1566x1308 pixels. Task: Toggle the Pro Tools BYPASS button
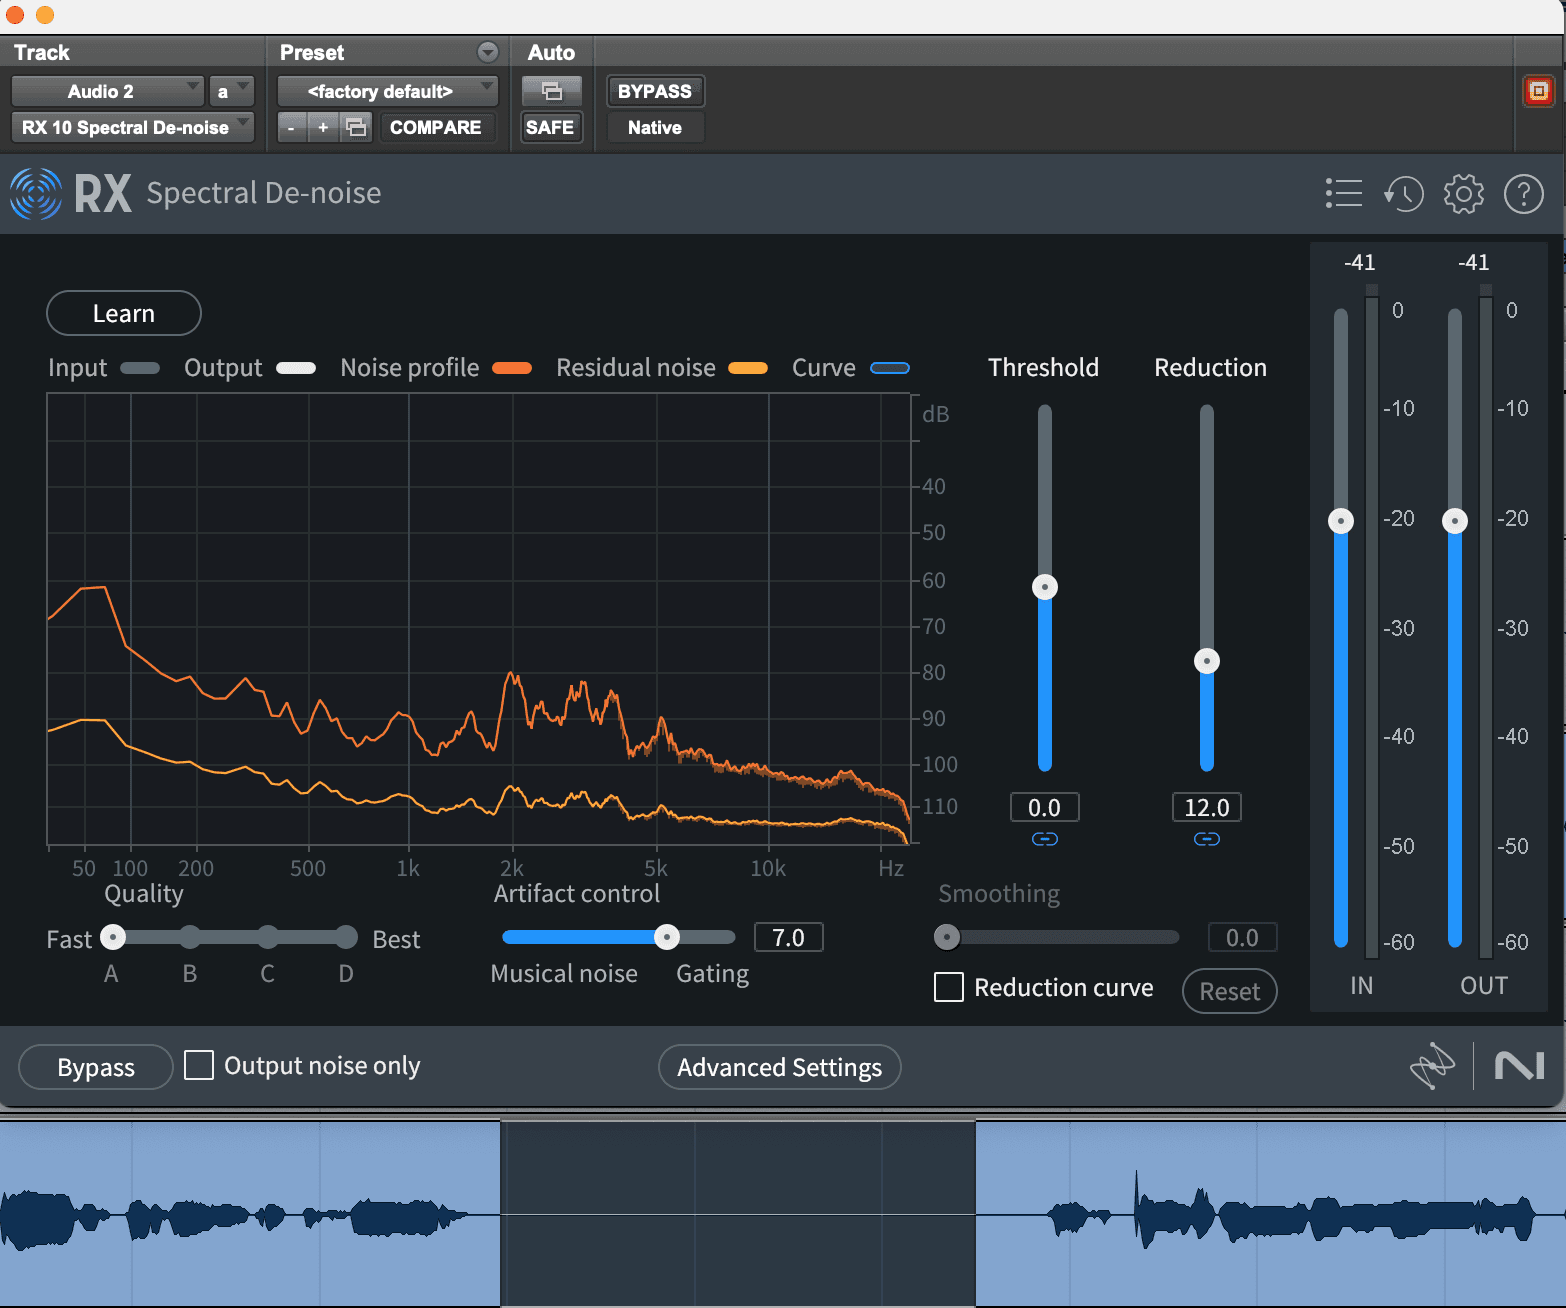(x=655, y=91)
